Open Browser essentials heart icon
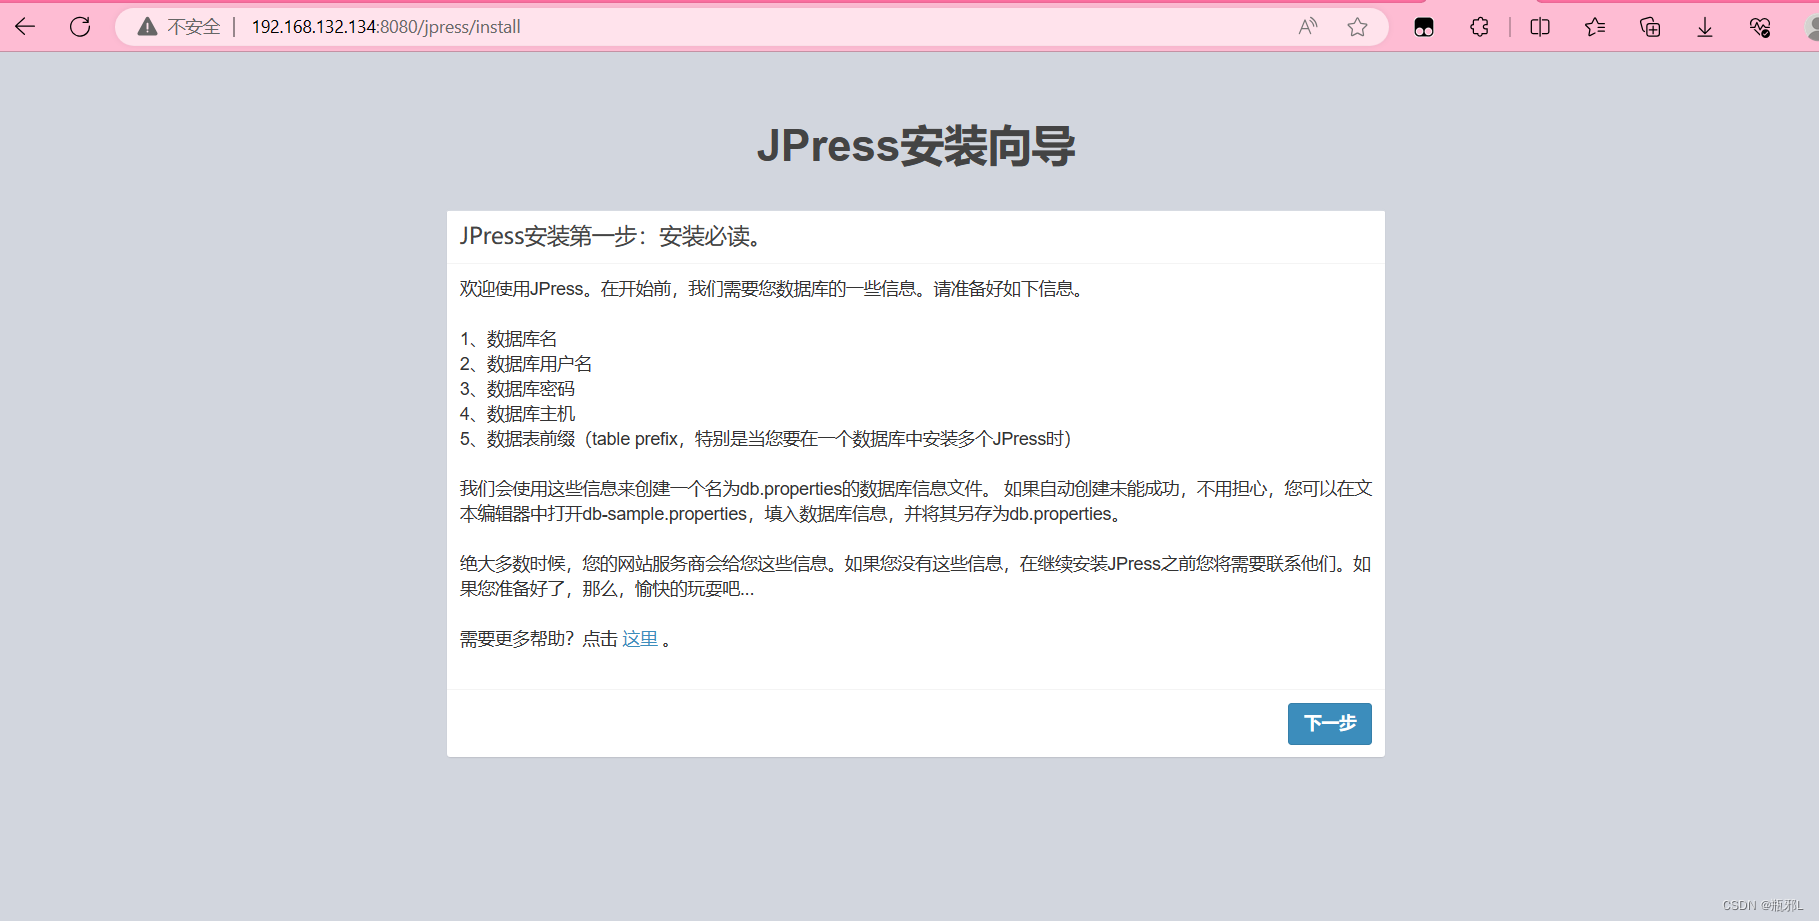Viewport: 1819px width, 921px height. (x=1760, y=27)
